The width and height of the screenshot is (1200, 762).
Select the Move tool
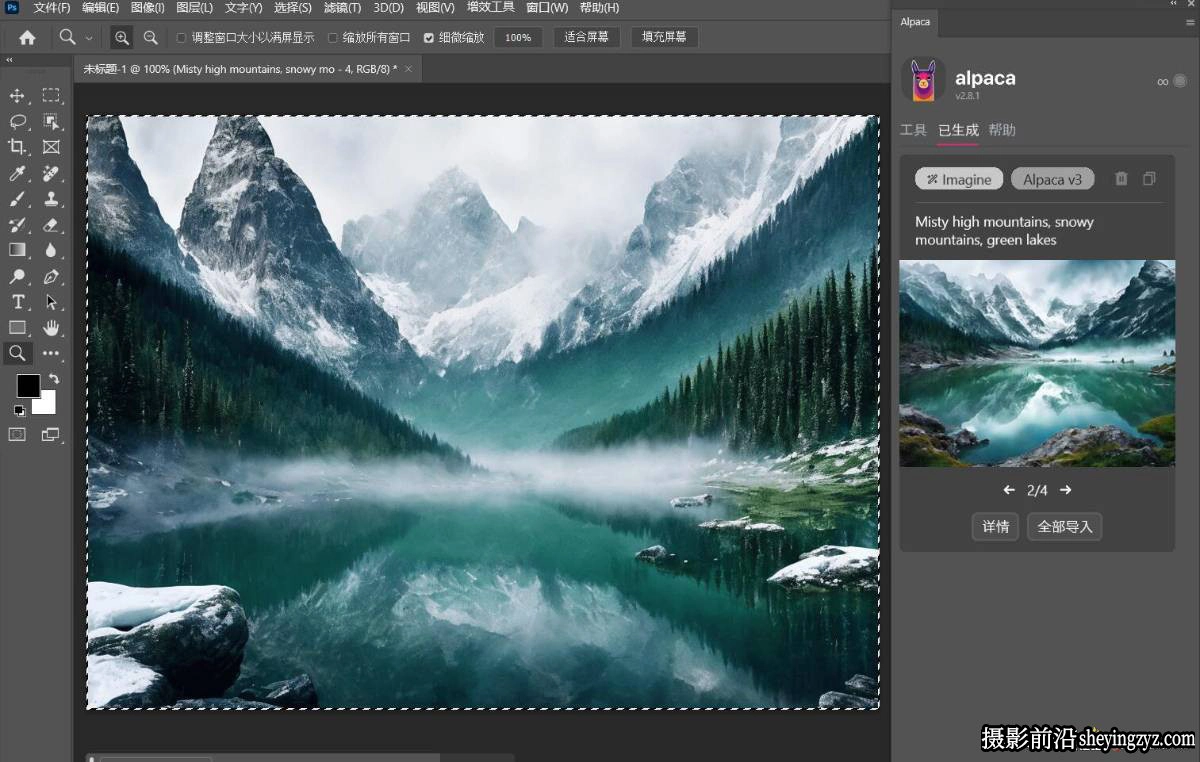click(x=17, y=96)
